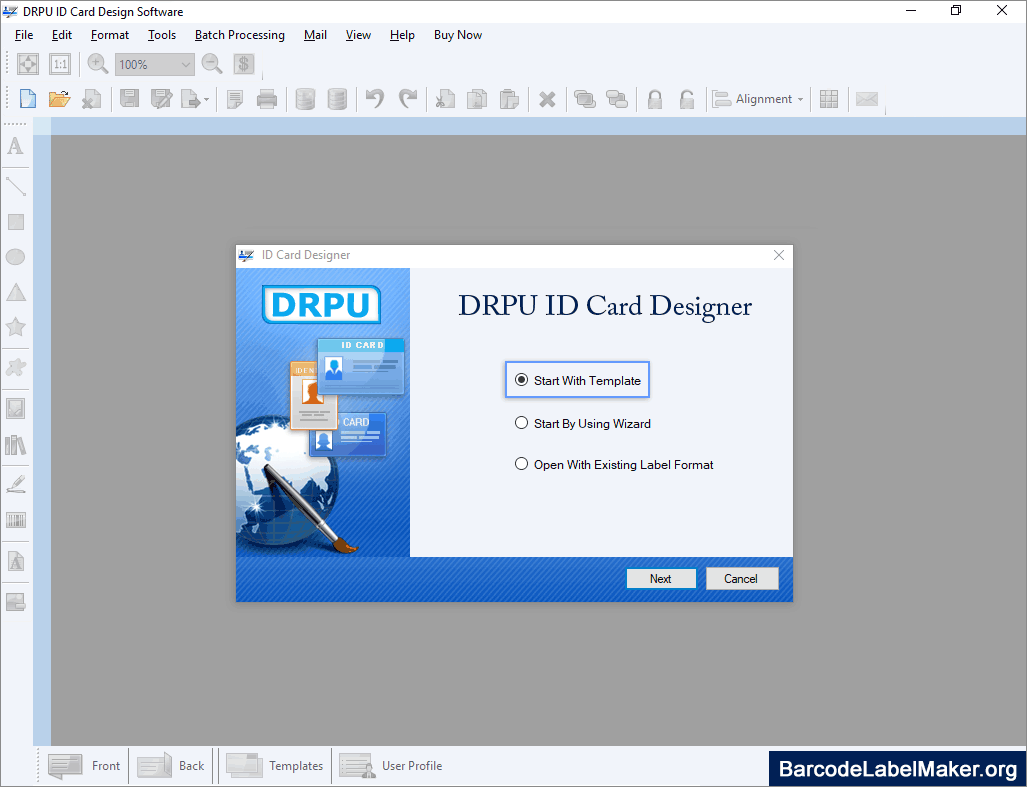The image size is (1027, 787).
Task: Click the Next button
Action: tap(661, 579)
